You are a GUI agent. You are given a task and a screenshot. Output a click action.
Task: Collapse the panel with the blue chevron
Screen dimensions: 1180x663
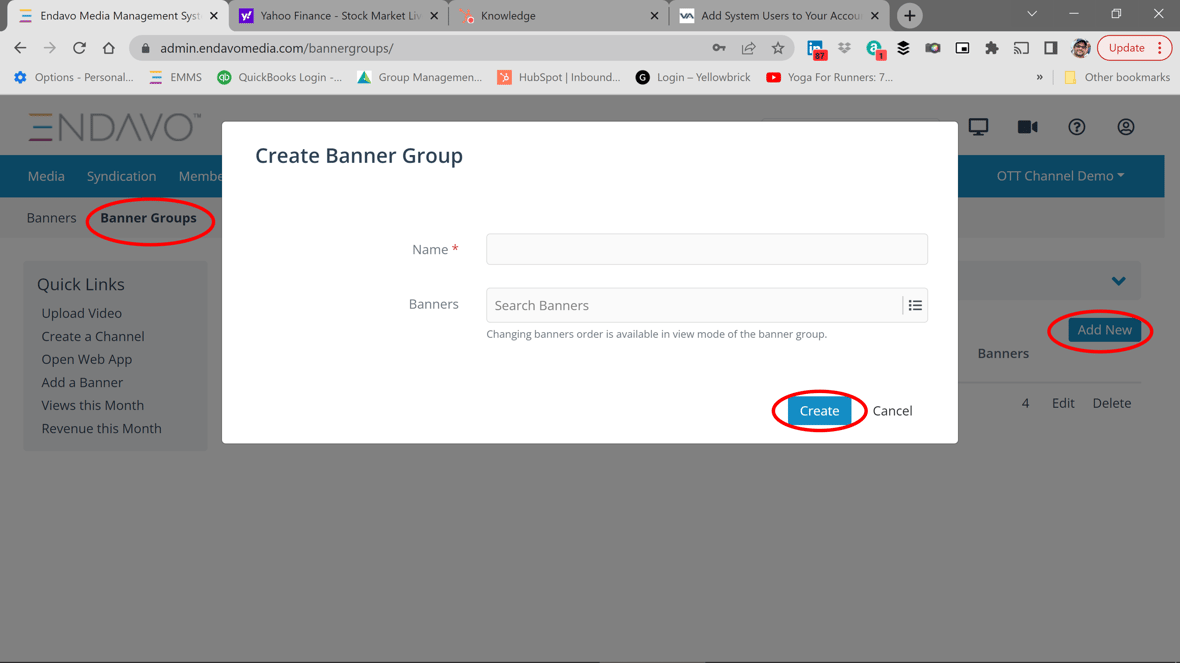pos(1118,281)
